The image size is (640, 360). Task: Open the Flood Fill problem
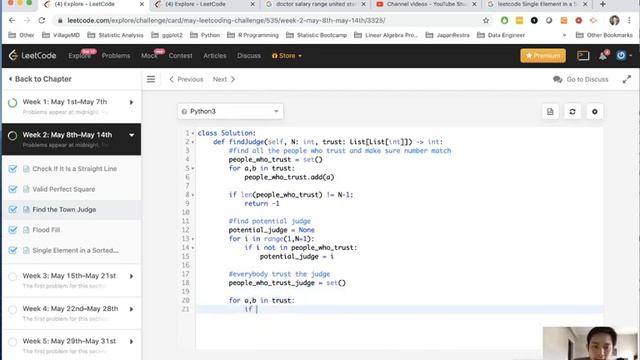pyautogui.click(x=46, y=230)
